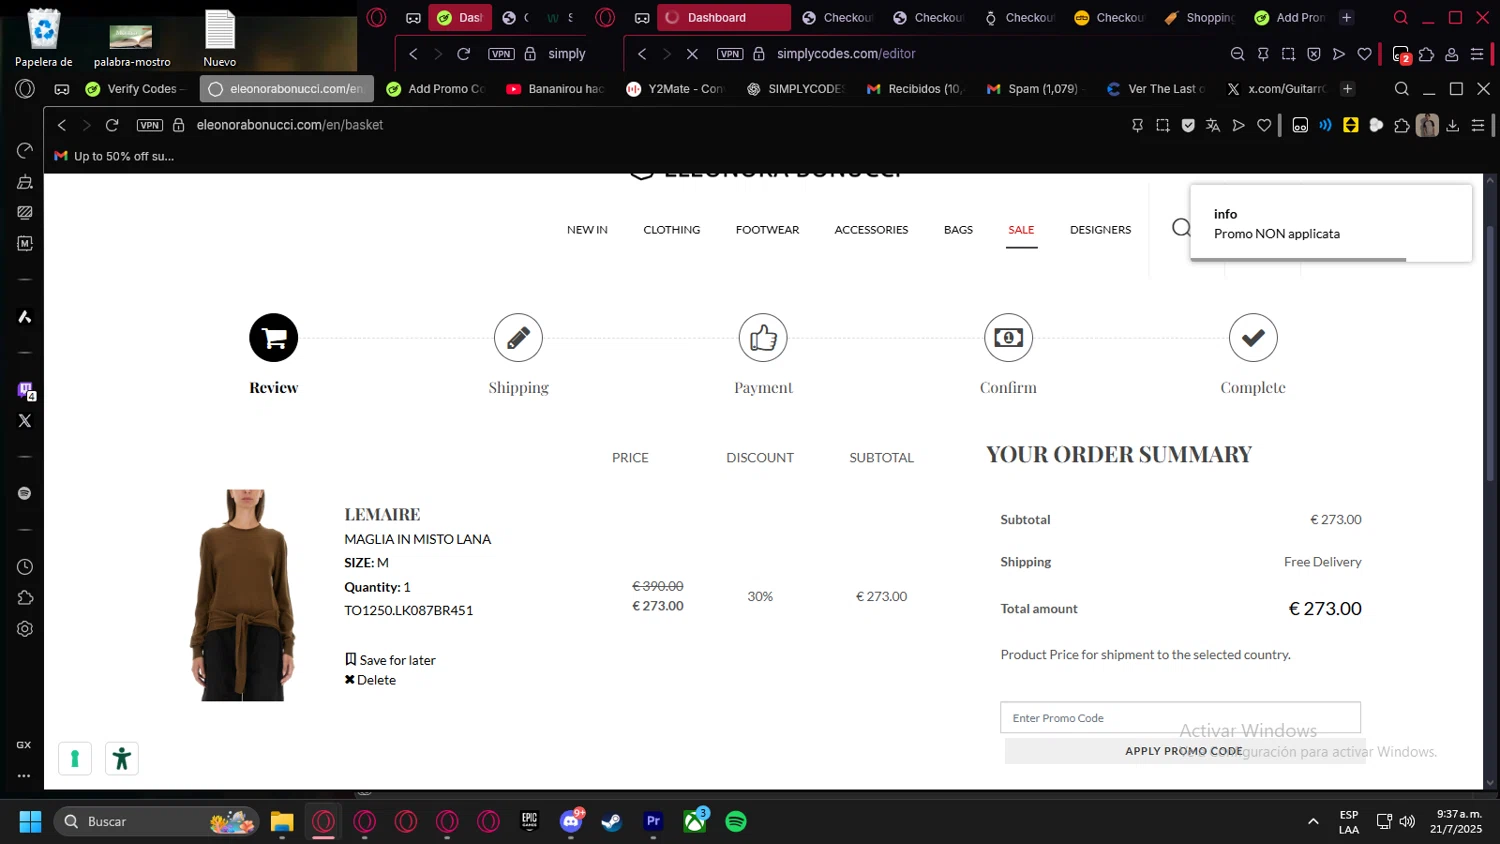Click Save for later link

pyautogui.click(x=390, y=660)
